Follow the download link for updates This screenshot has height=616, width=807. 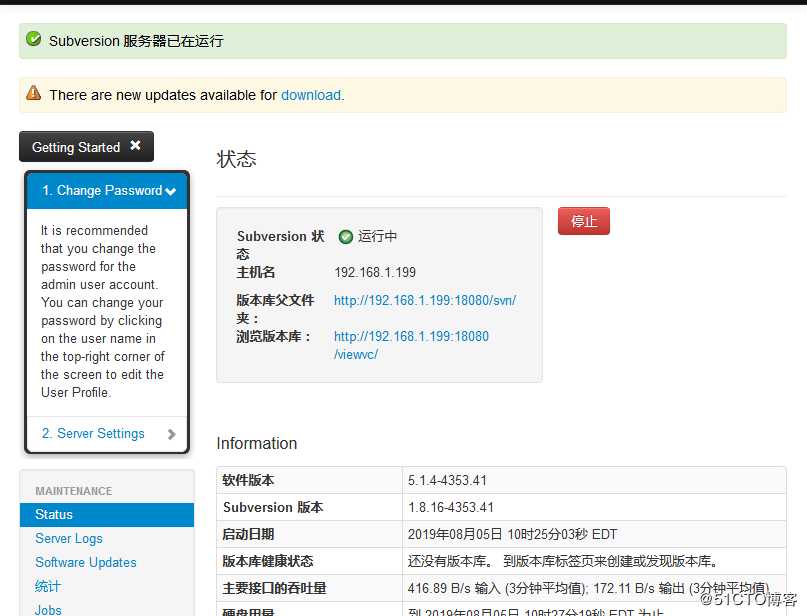(311, 95)
